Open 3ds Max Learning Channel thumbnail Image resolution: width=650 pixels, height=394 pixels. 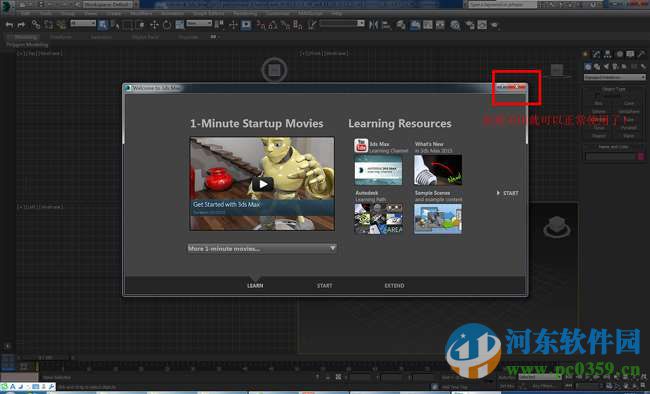tap(378, 170)
